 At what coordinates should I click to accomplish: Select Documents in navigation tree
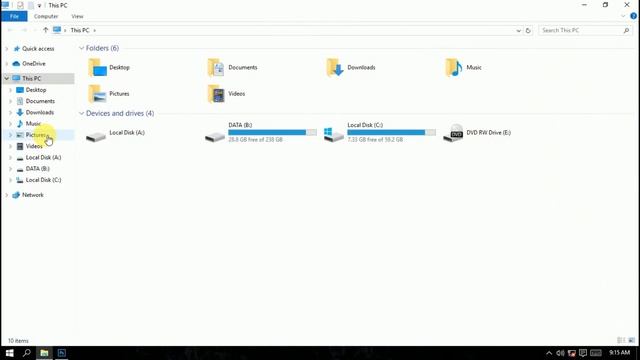click(40, 101)
